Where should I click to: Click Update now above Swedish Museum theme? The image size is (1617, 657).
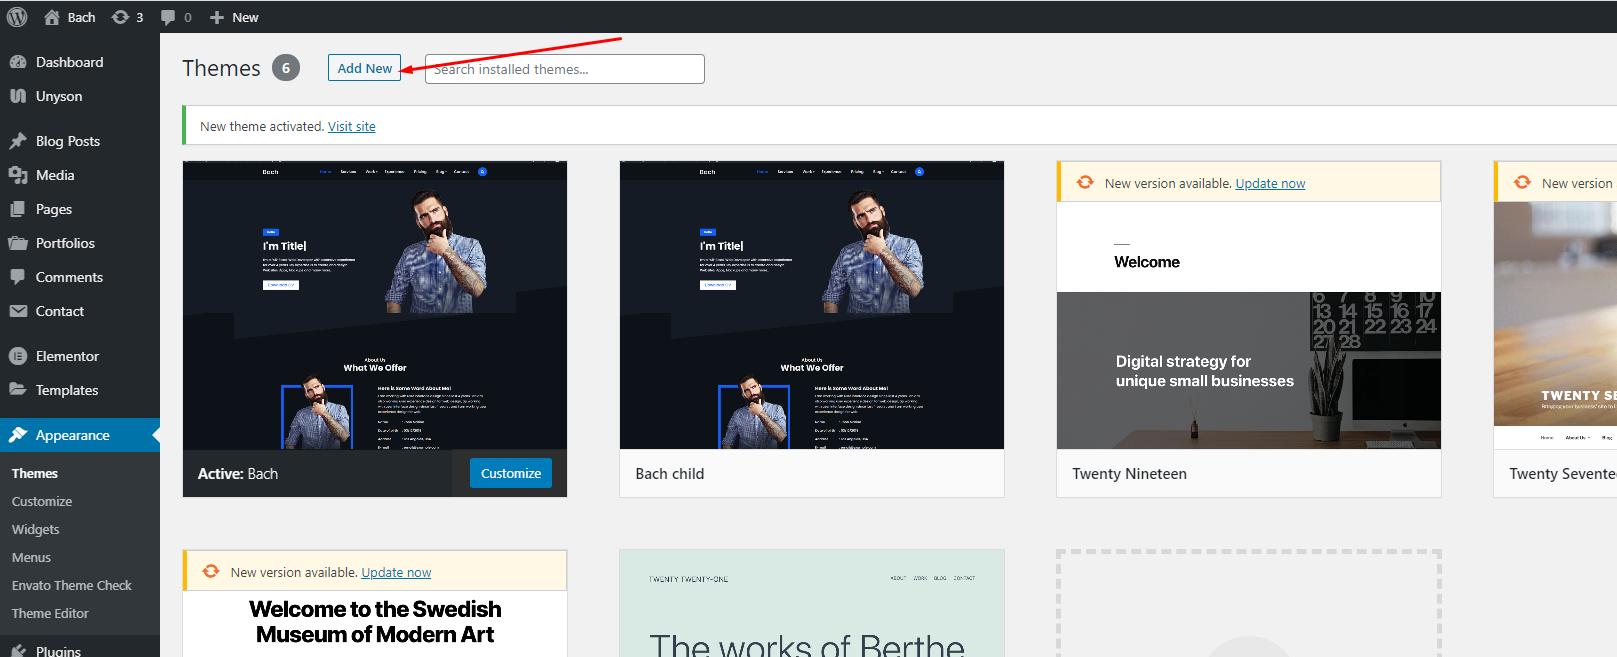396,572
